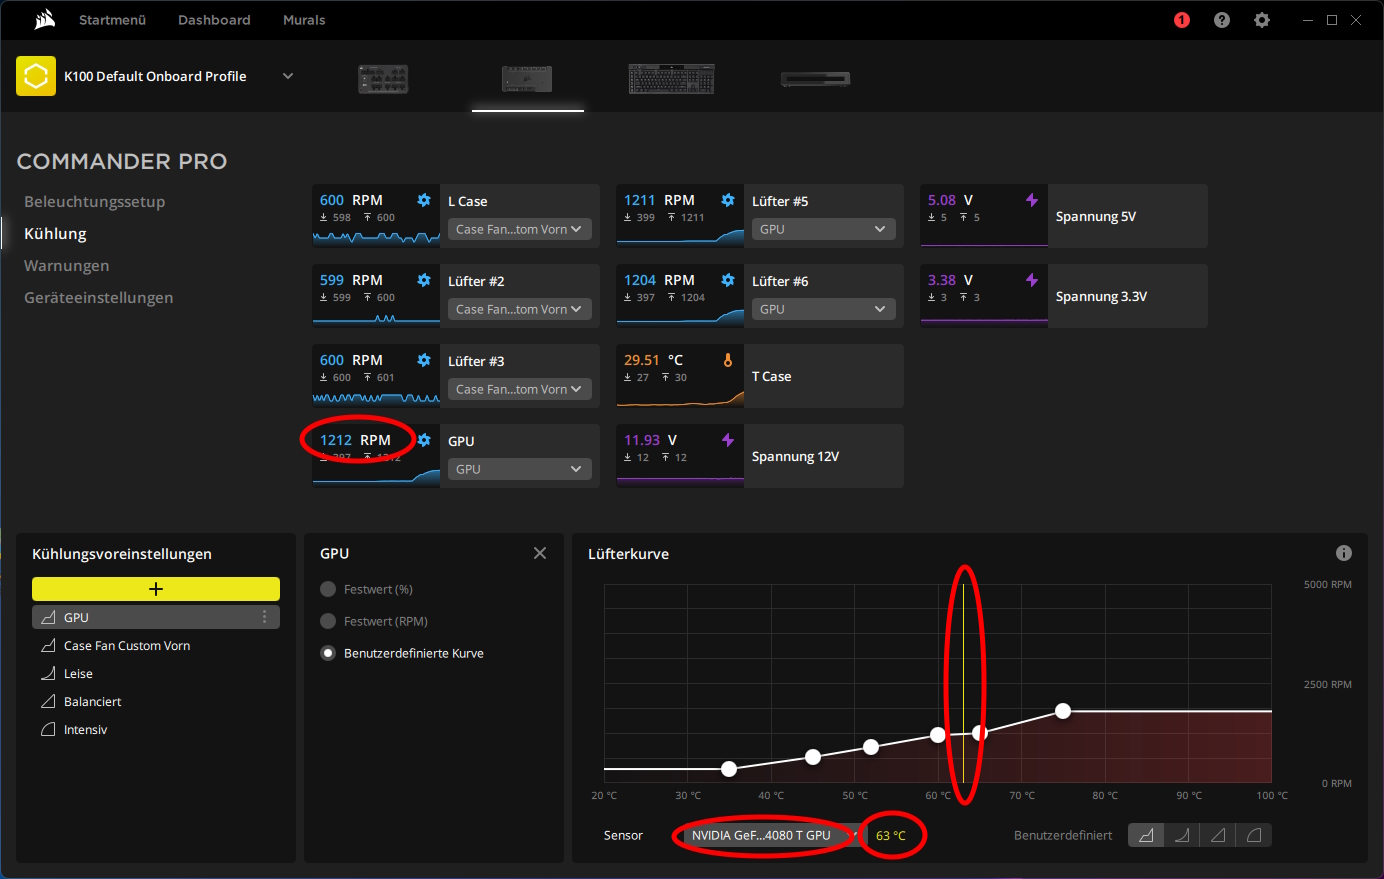Select the Festwert (RPM) radio option
The height and width of the screenshot is (879, 1384).
(328, 621)
